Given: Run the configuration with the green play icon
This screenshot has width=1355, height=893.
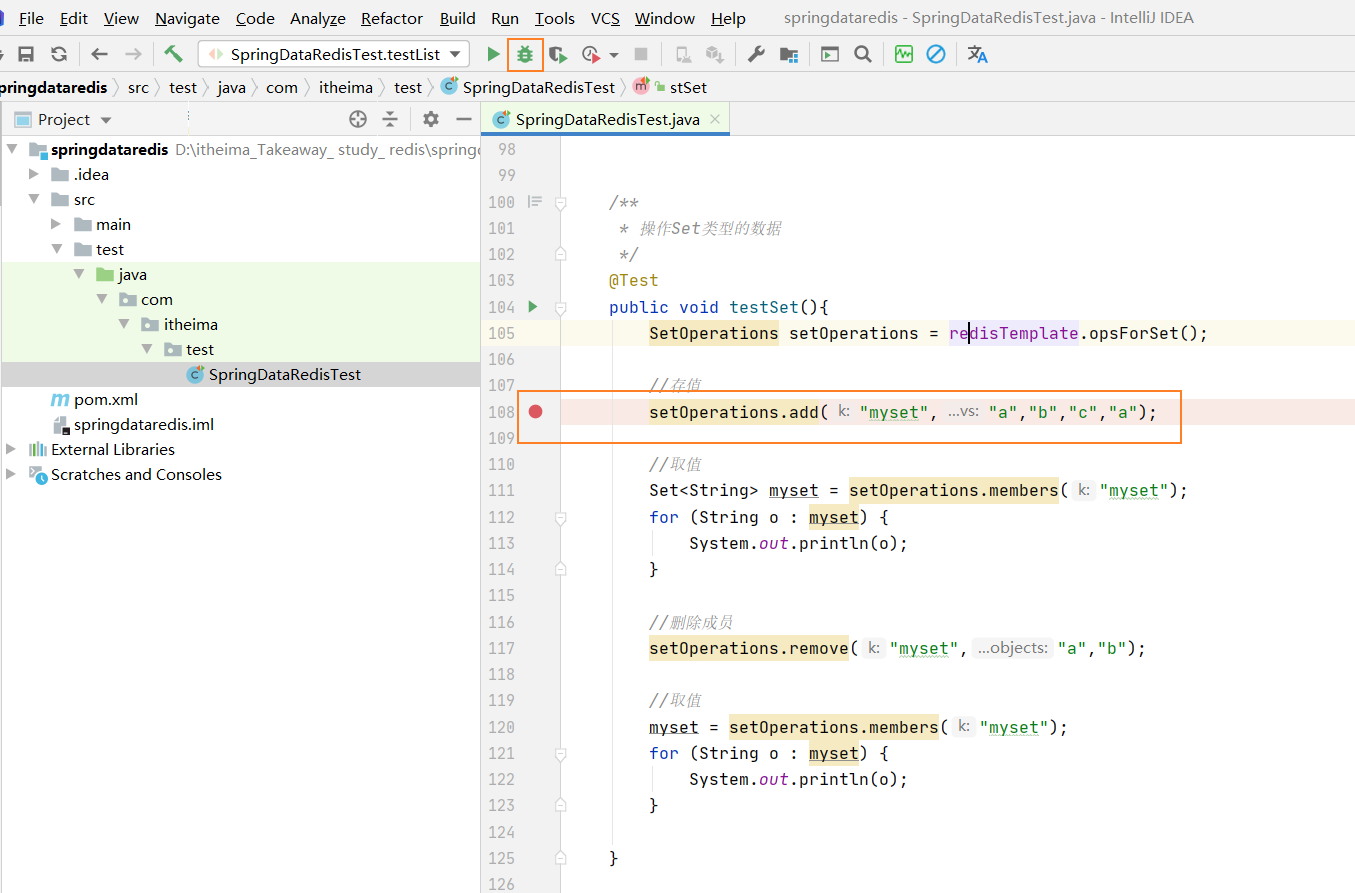Looking at the screenshot, I should [493, 54].
